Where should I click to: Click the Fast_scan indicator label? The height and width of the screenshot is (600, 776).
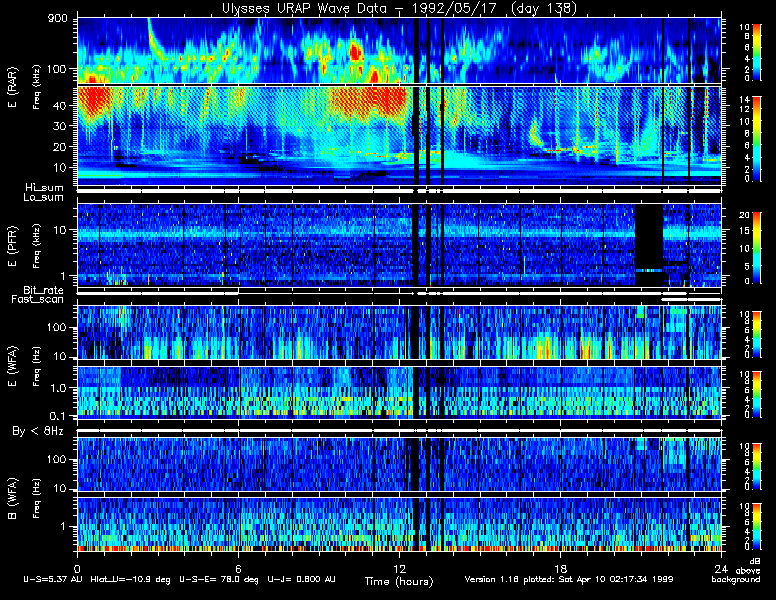[x=37, y=300]
